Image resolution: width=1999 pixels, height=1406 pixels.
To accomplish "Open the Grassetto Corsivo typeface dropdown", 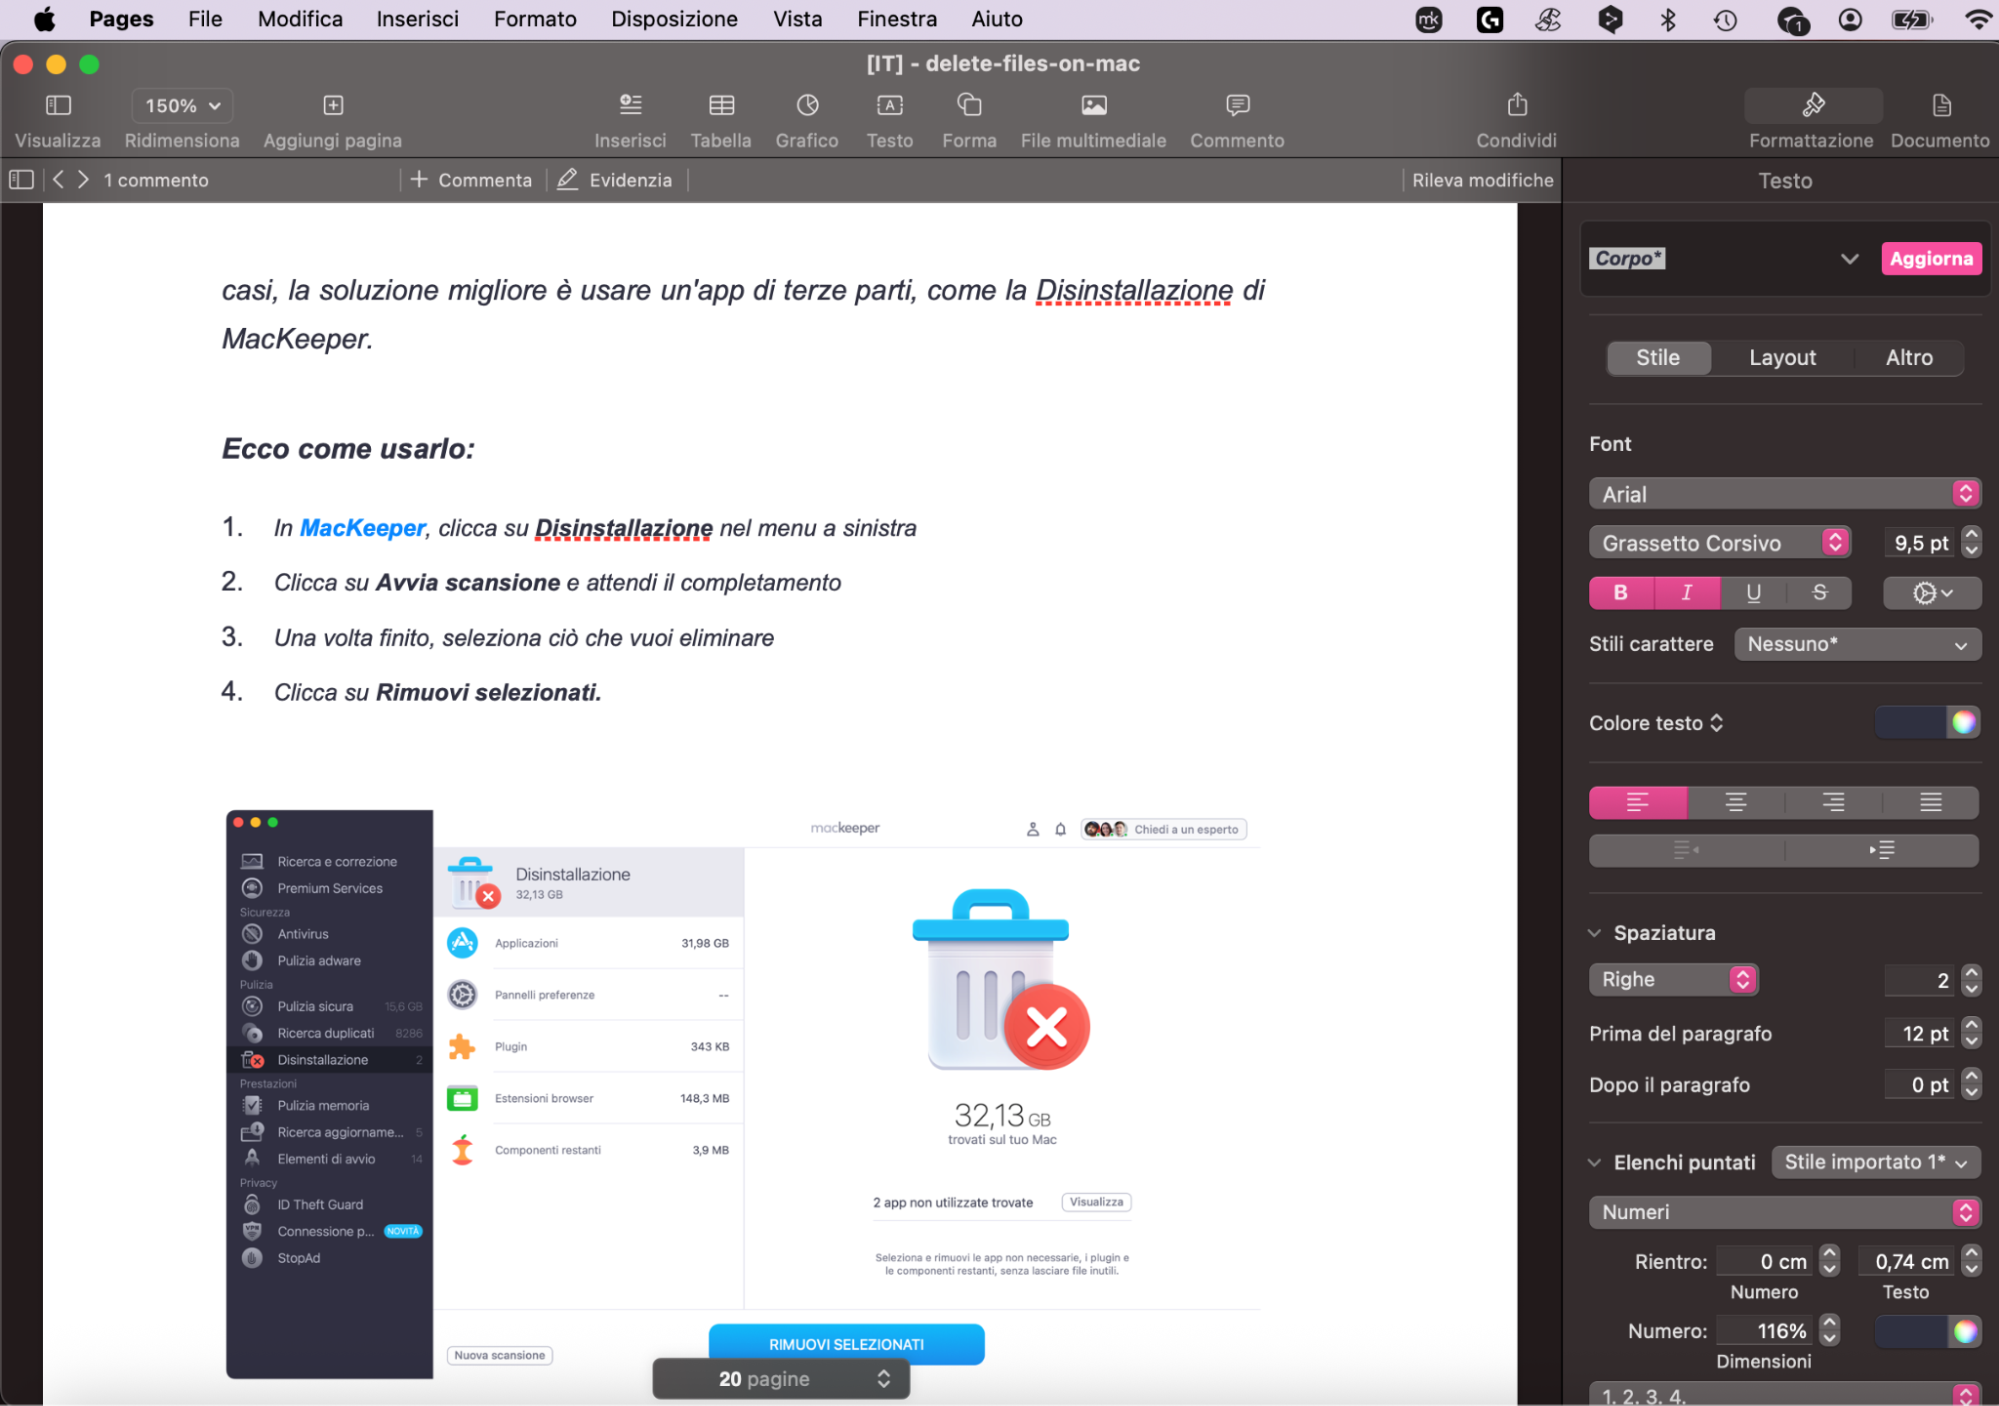I will pyautogui.click(x=1719, y=543).
